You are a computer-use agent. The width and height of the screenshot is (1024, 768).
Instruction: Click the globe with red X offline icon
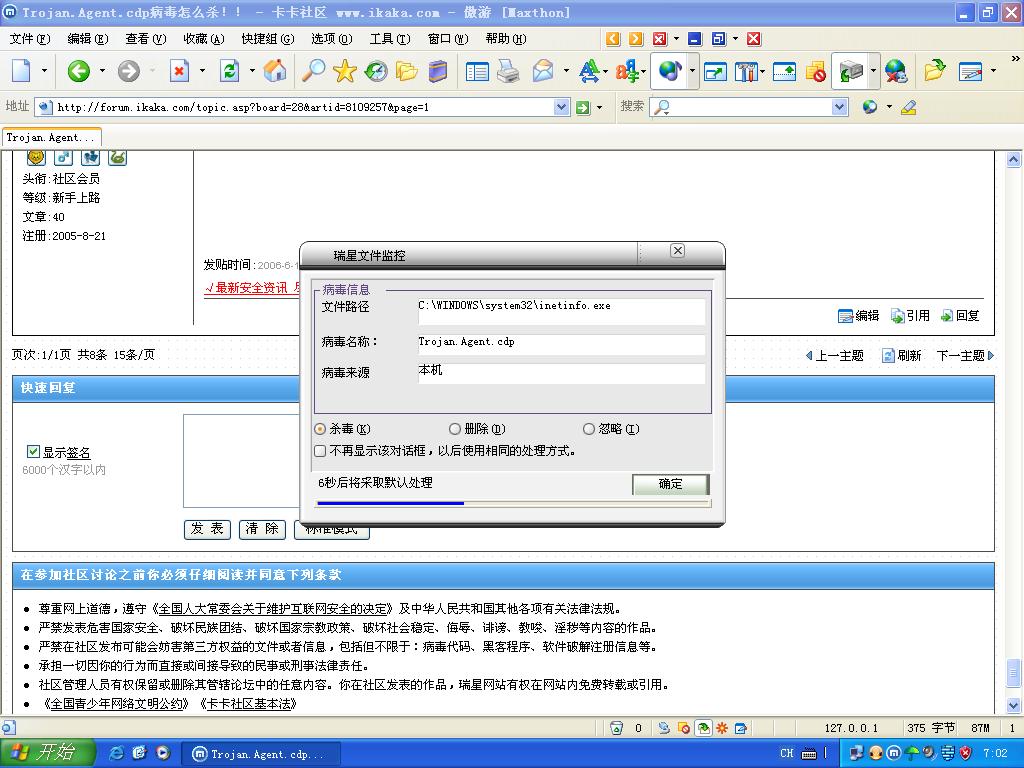pos(895,71)
